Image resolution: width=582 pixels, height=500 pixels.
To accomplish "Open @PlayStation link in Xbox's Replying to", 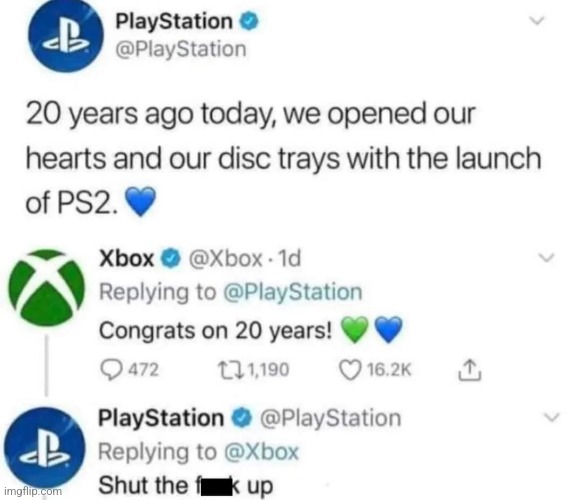I will pos(292,292).
